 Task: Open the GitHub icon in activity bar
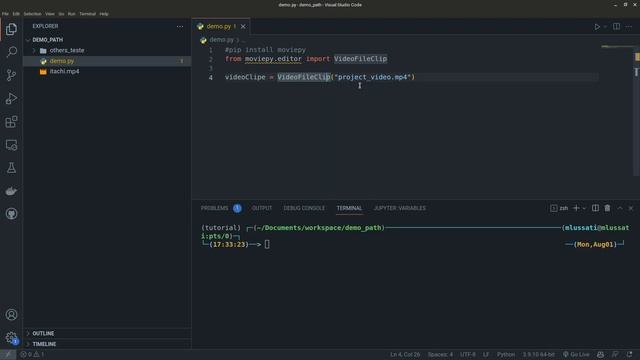[x=11, y=214]
